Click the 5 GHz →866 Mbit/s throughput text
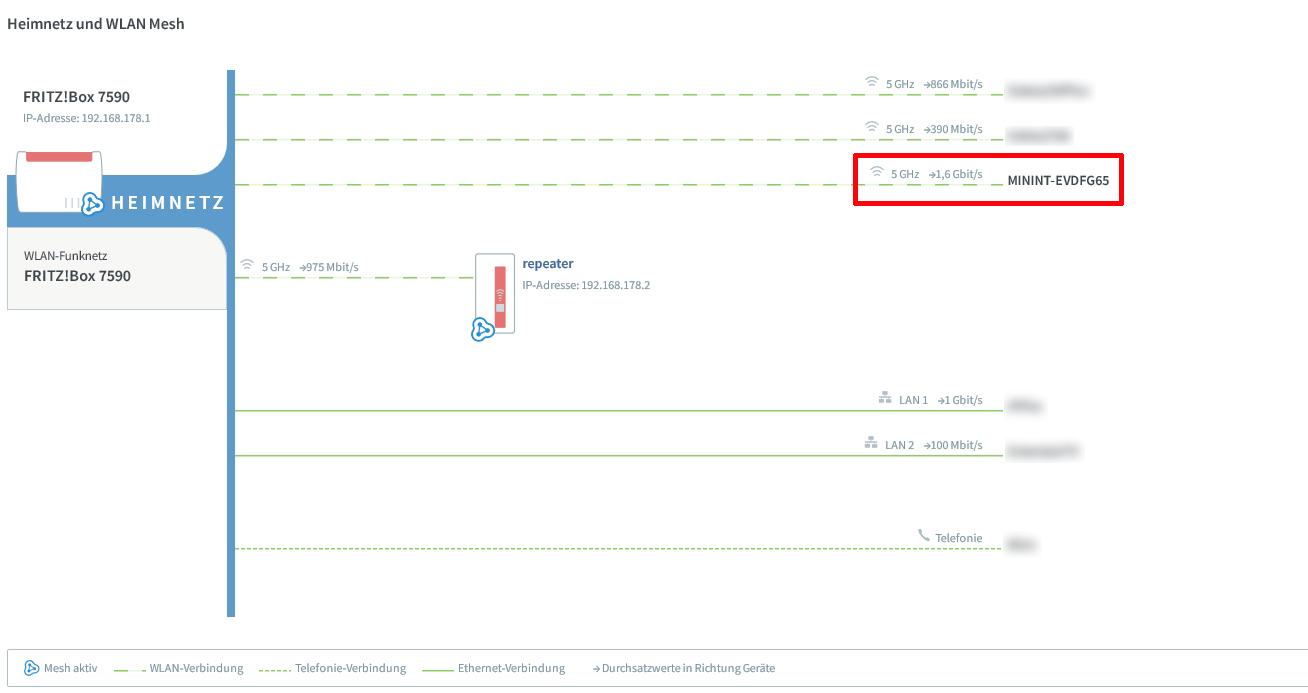 934,84
